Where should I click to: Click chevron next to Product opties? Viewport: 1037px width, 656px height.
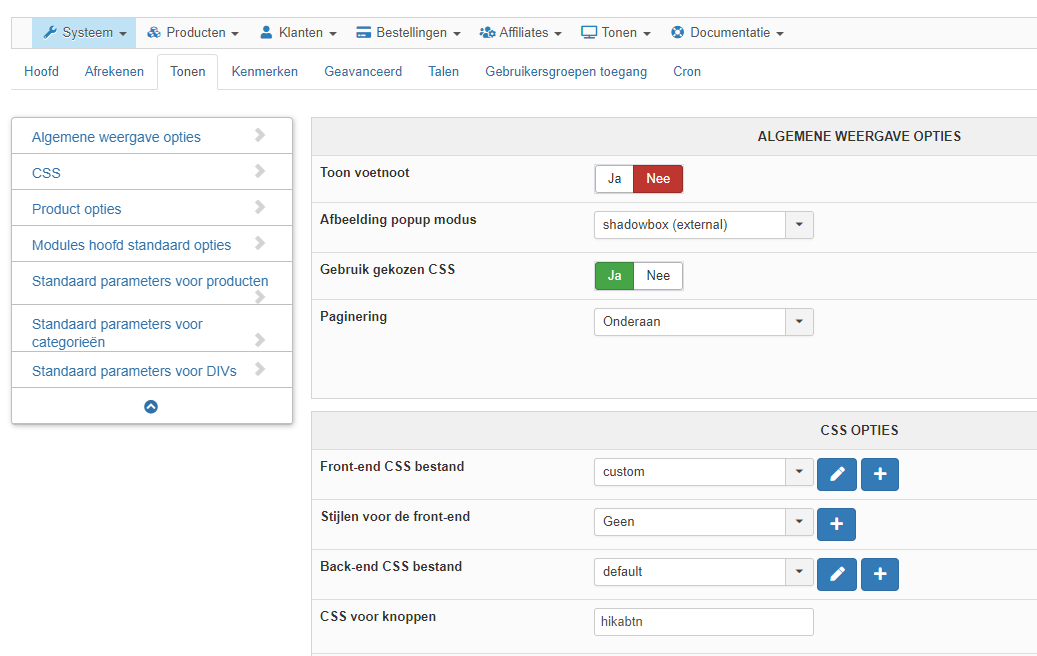[x=260, y=207]
